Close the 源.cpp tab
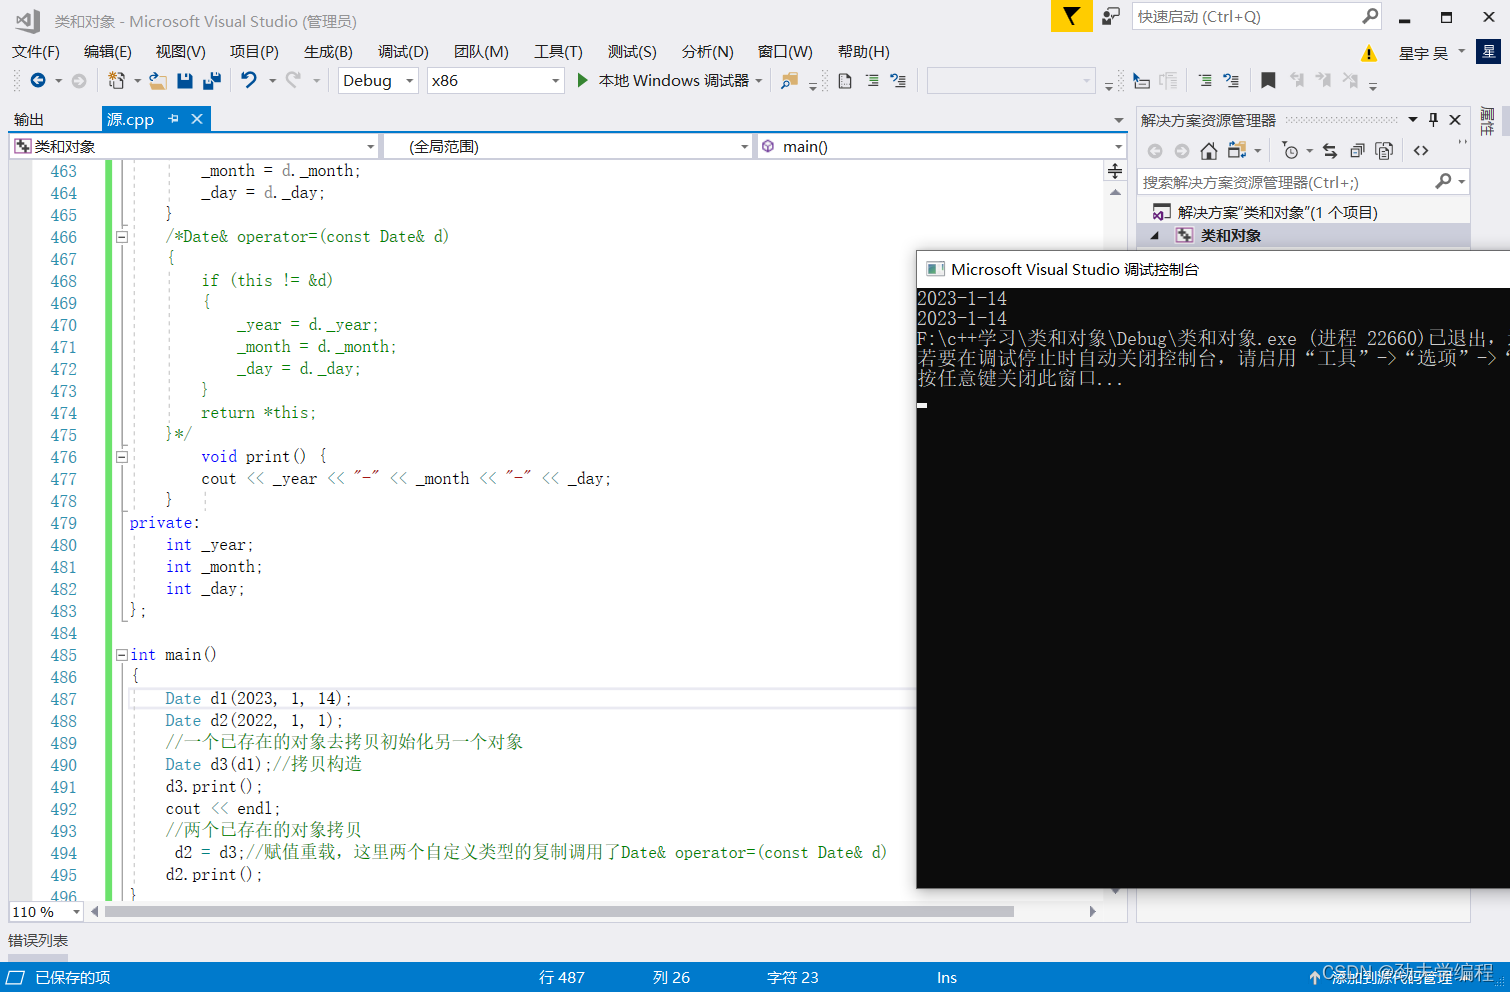 pos(197,119)
